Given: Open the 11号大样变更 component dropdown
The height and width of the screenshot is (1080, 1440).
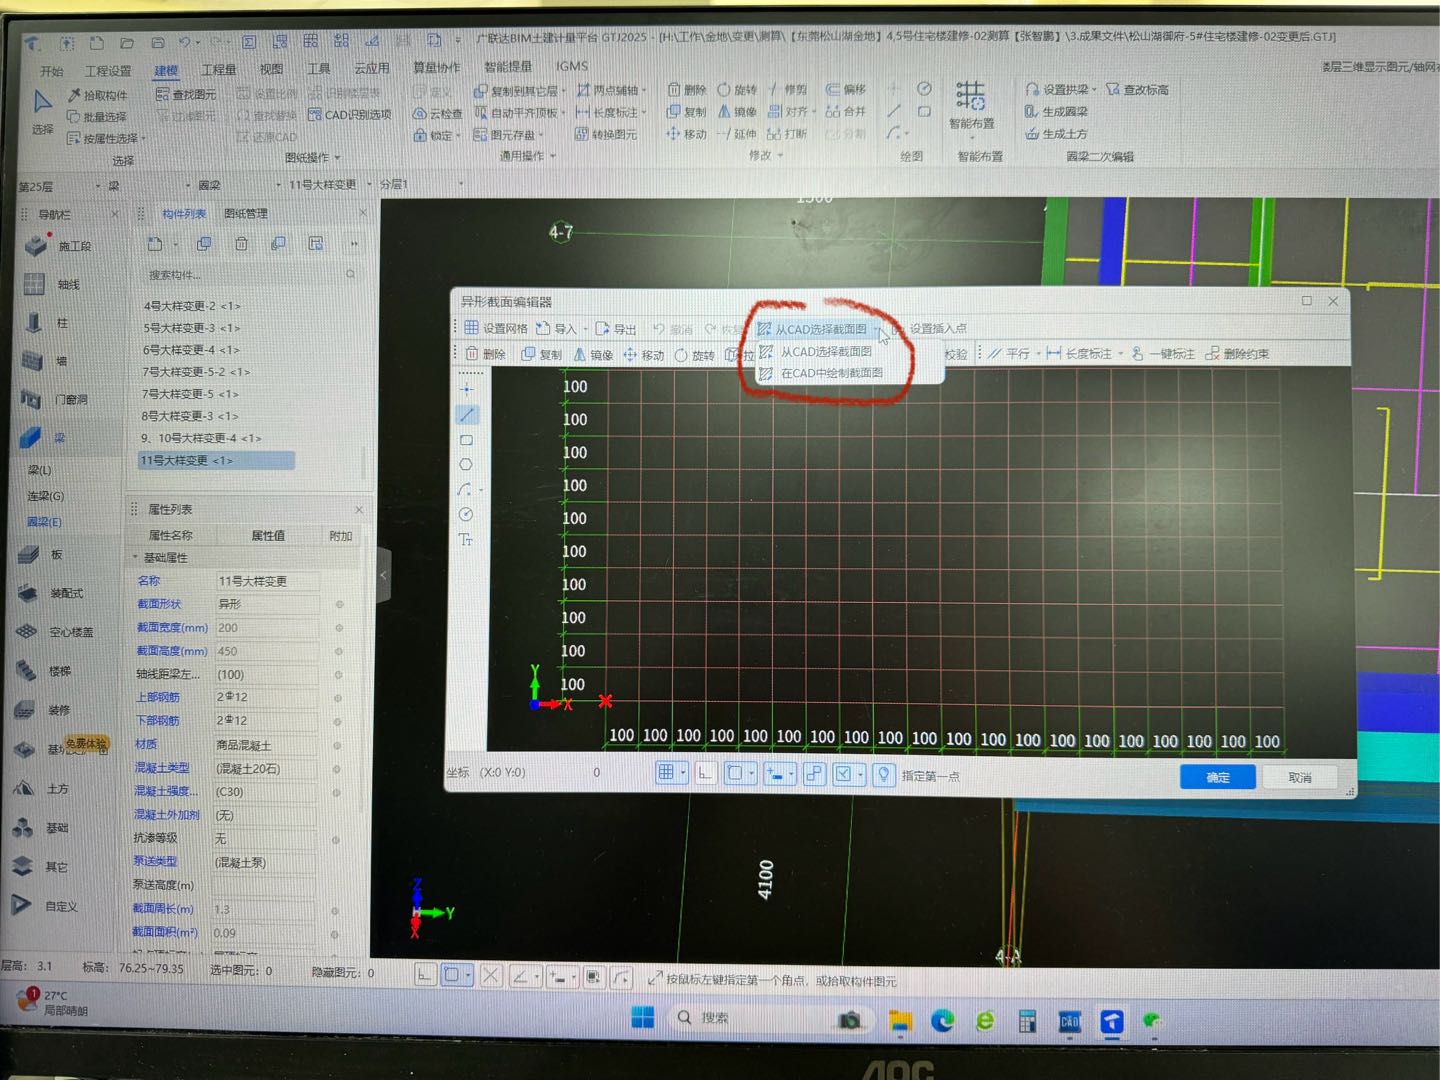Looking at the screenshot, I should [369, 185].
